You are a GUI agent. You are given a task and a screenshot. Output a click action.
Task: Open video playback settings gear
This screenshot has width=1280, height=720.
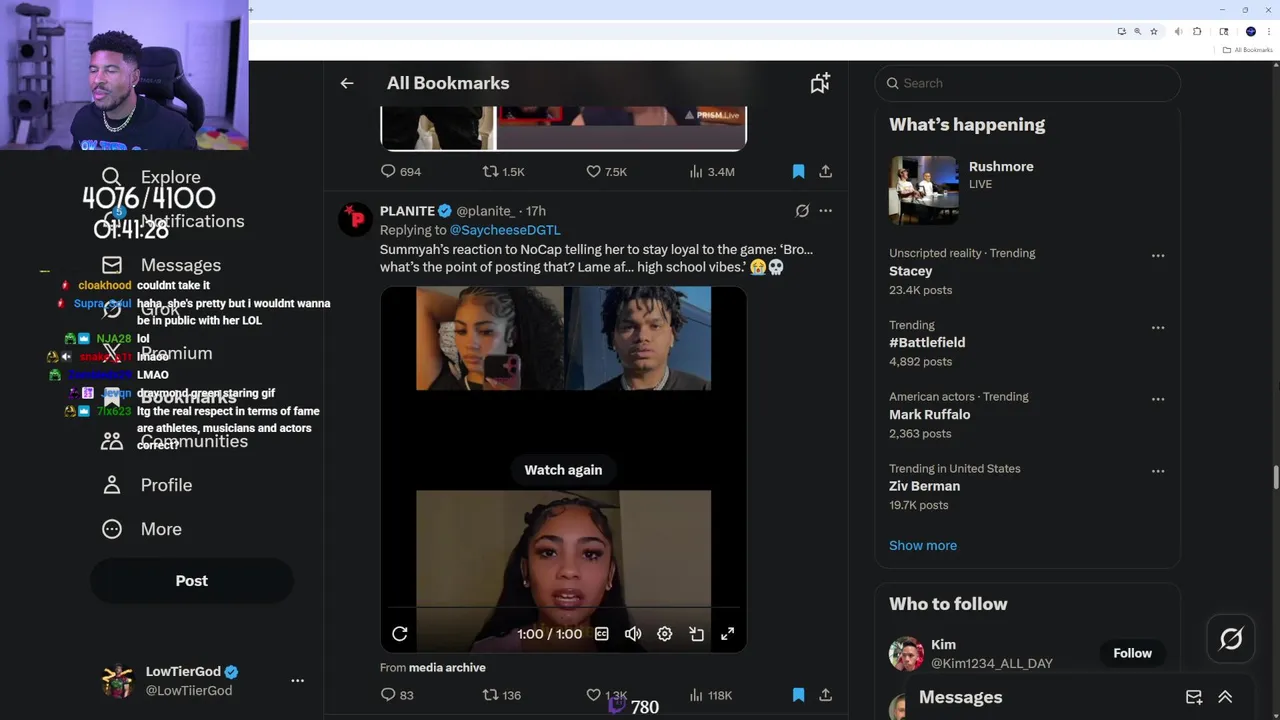pos(665,634)
